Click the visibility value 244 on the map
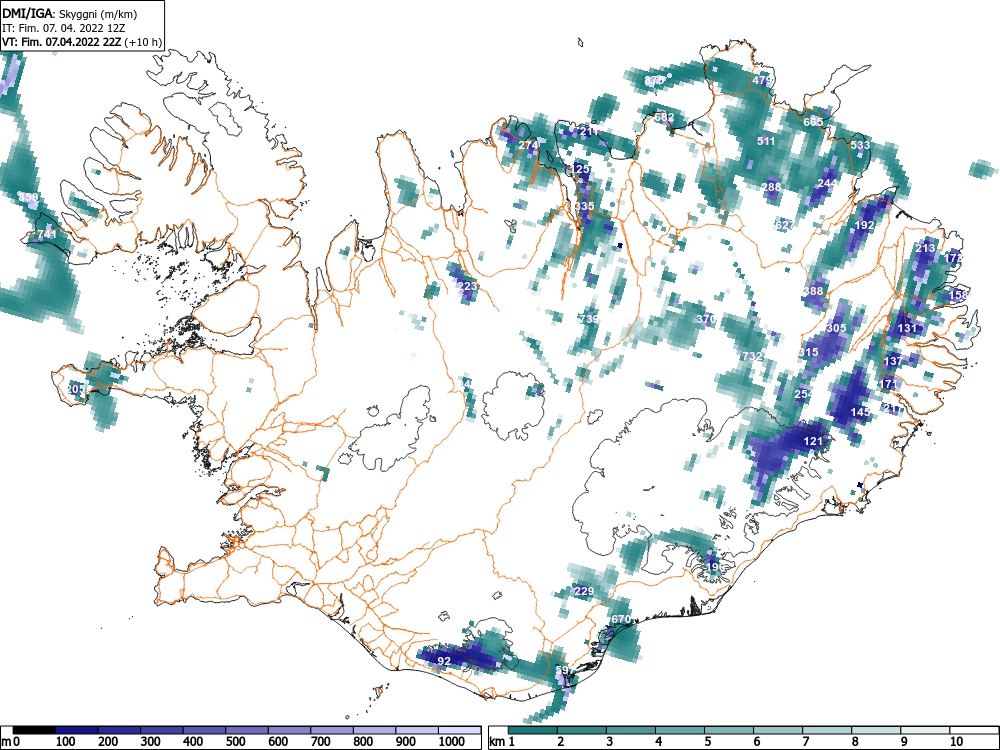The image size is (1000, 750). (827, 183)
